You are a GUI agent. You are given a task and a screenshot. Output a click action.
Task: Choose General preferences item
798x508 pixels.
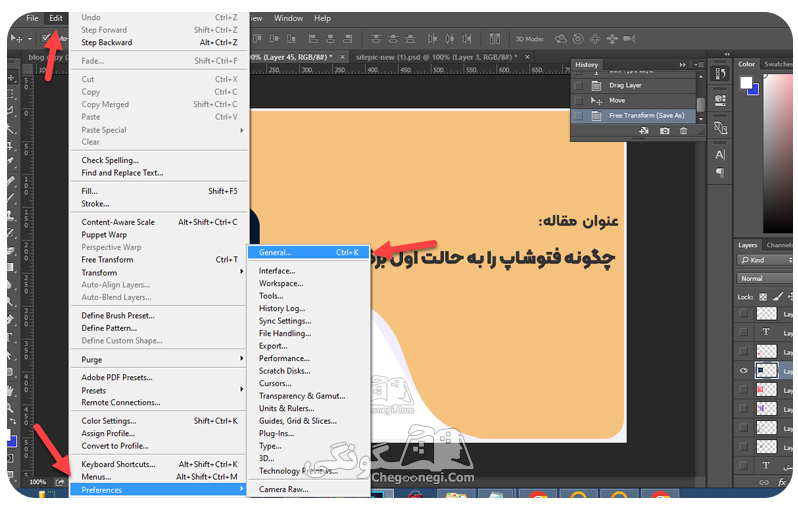pyautogui.click(x=308, y=252)
